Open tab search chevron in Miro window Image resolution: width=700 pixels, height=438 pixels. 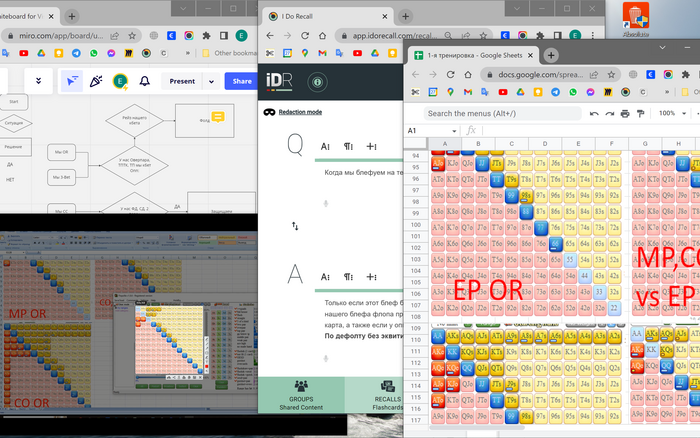click(x=183, y=8)
